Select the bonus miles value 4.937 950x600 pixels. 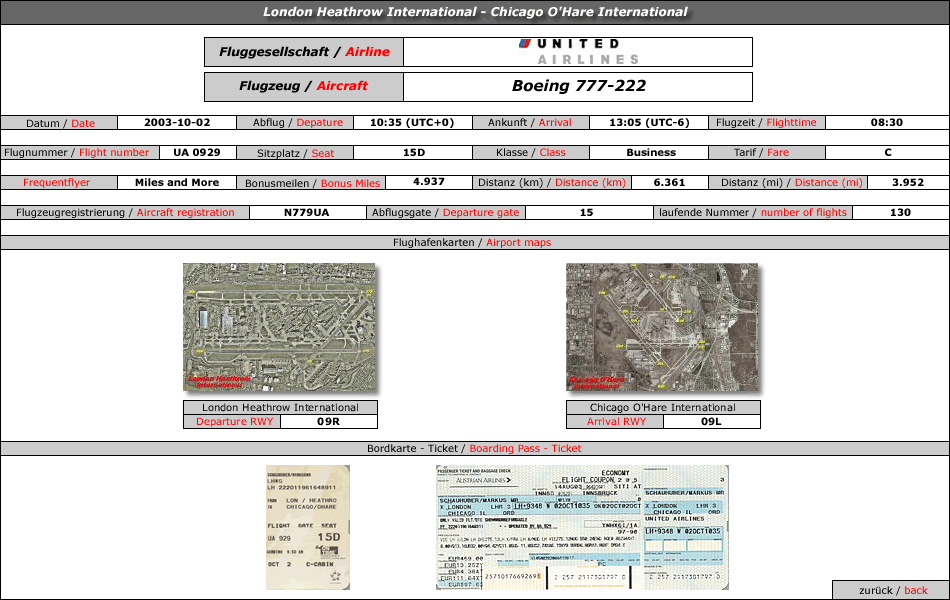pos(428,183)
